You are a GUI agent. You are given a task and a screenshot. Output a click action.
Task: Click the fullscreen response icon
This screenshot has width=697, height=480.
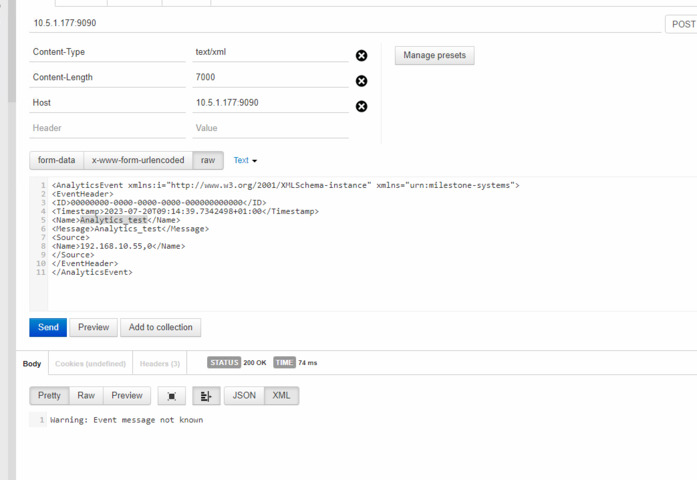(171, 396)
